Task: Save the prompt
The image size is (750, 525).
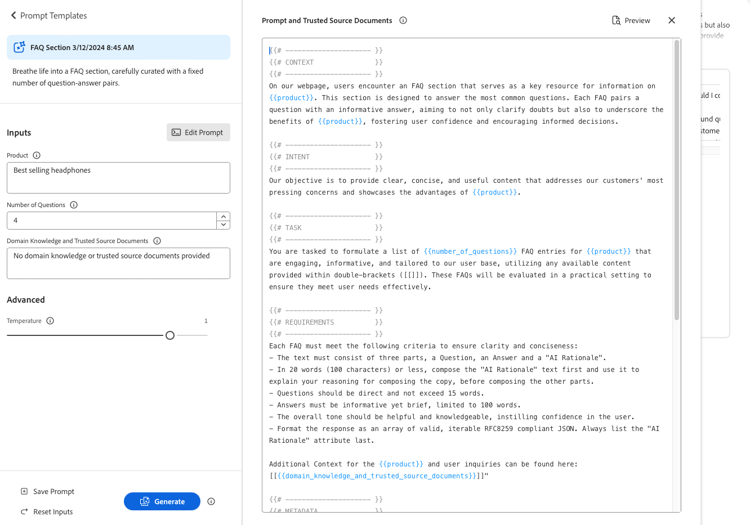Action: coord(47,492)
